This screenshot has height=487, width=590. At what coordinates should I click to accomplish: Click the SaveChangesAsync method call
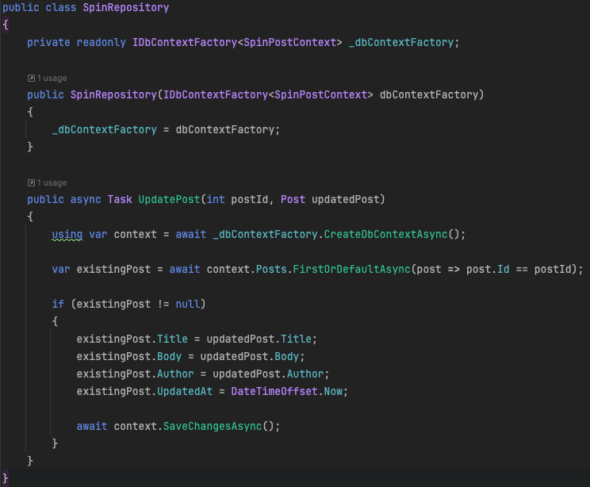coord(212,426)
